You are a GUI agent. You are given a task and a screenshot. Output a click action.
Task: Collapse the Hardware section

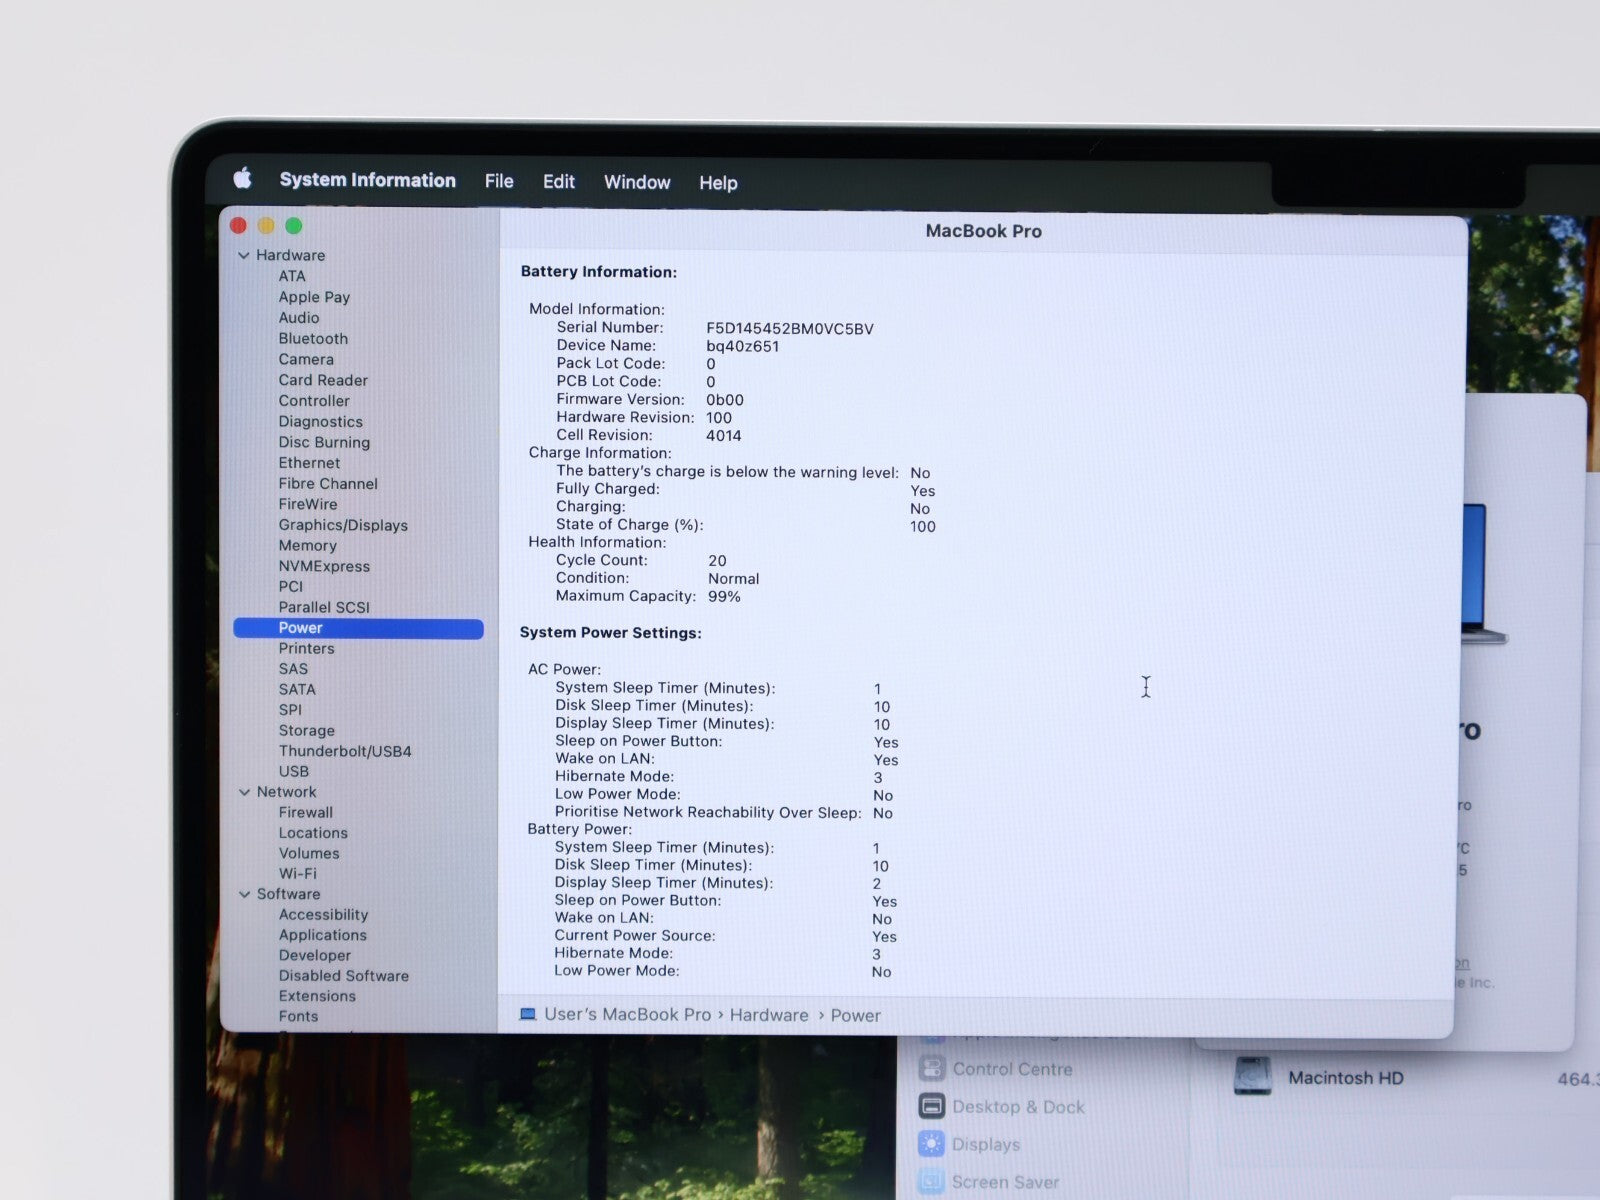click(x=244, y=255)
